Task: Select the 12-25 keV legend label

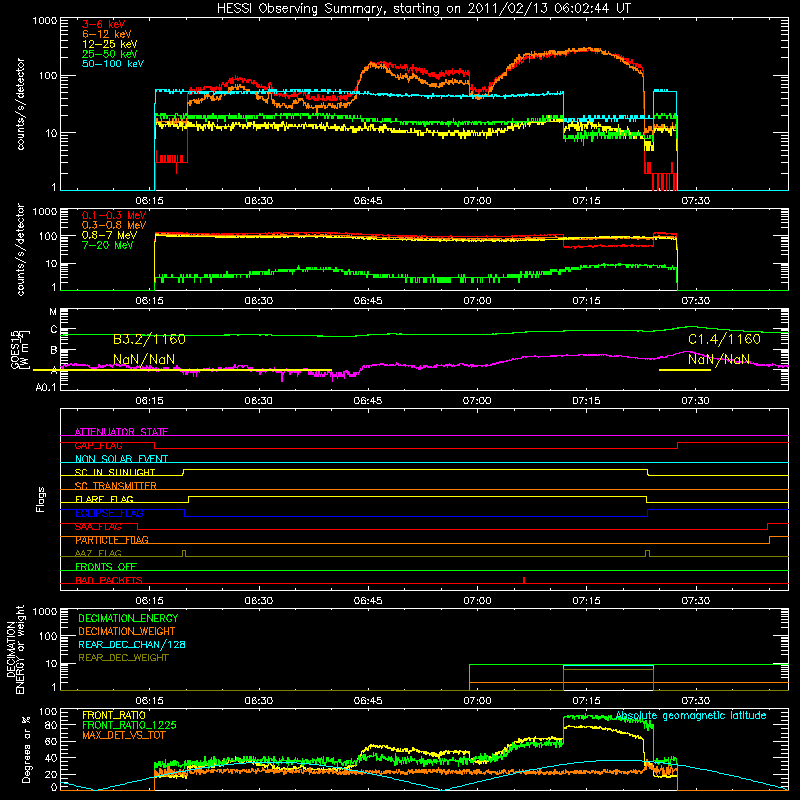Action: [x=109, y=44]
